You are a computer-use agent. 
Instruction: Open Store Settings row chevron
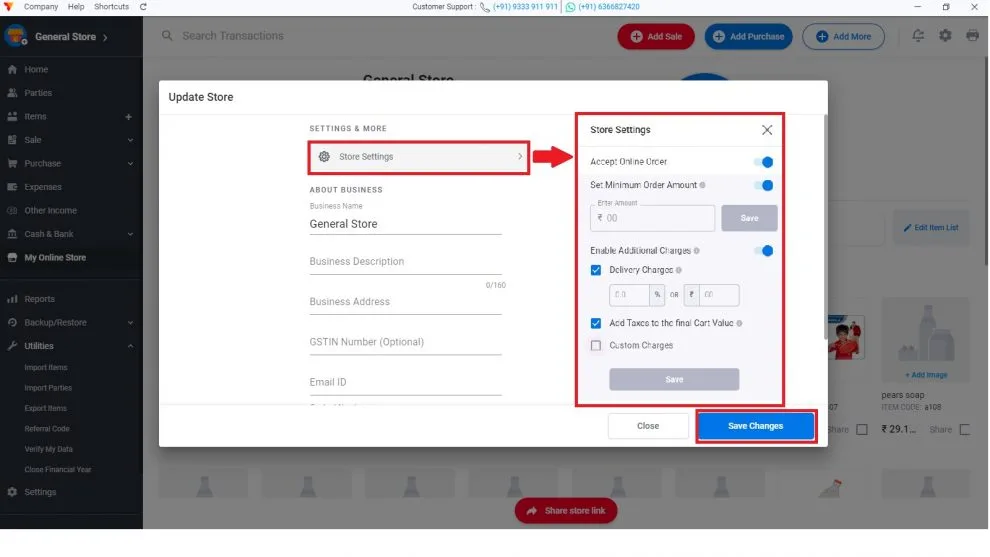tap(520, 157)
